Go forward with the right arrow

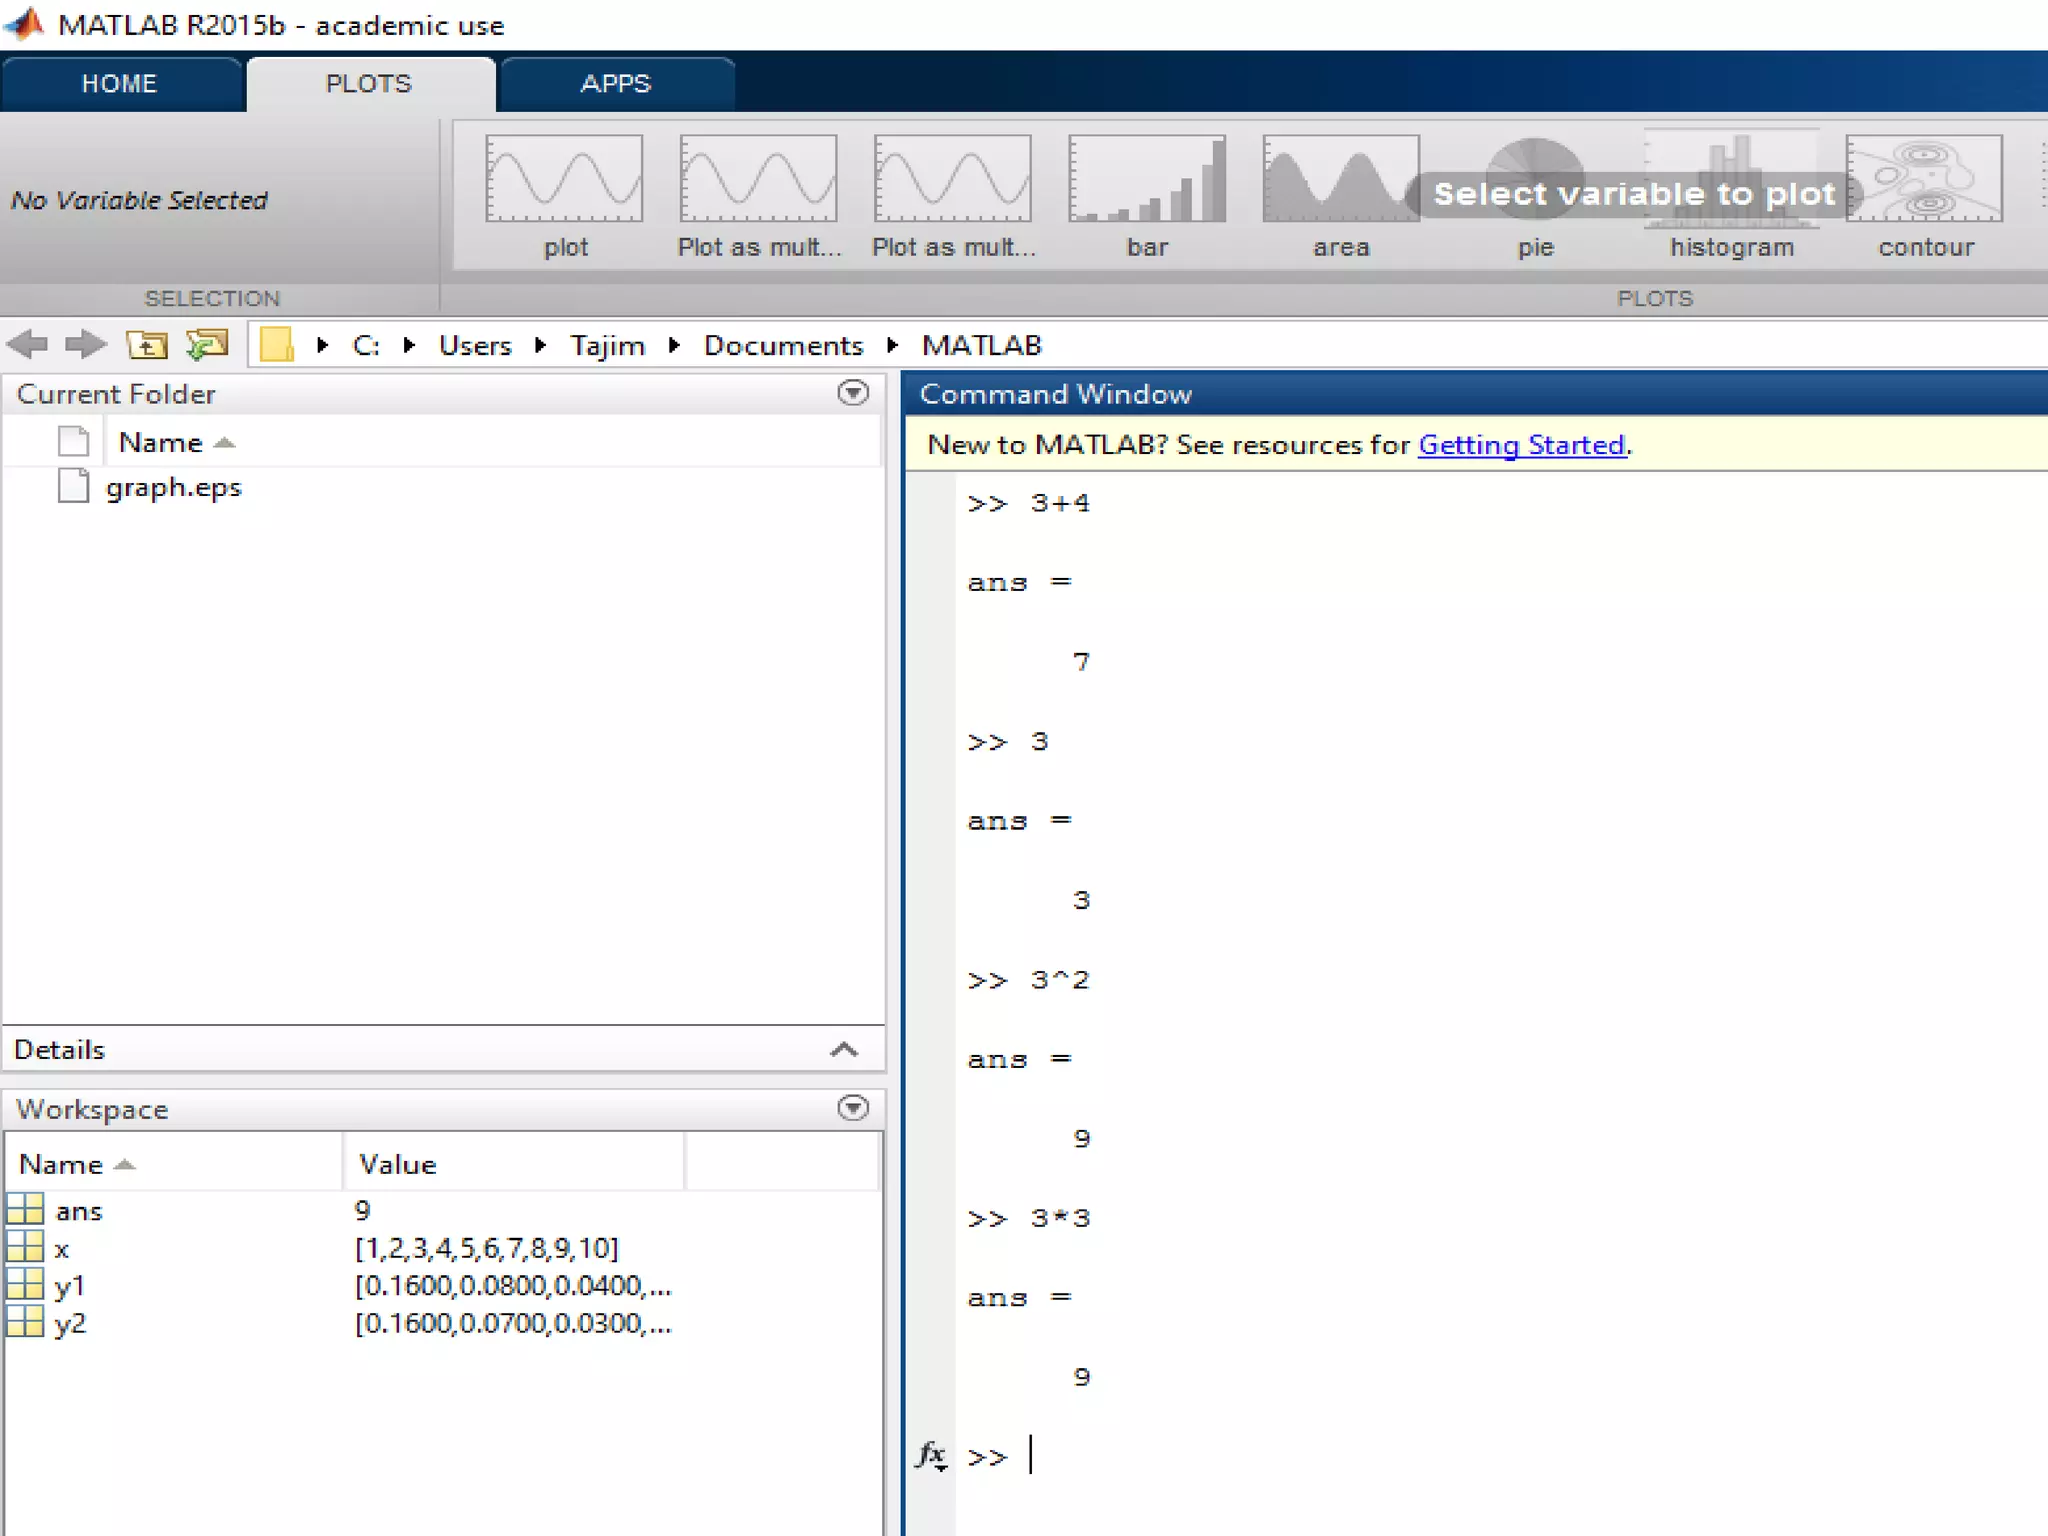86,344
